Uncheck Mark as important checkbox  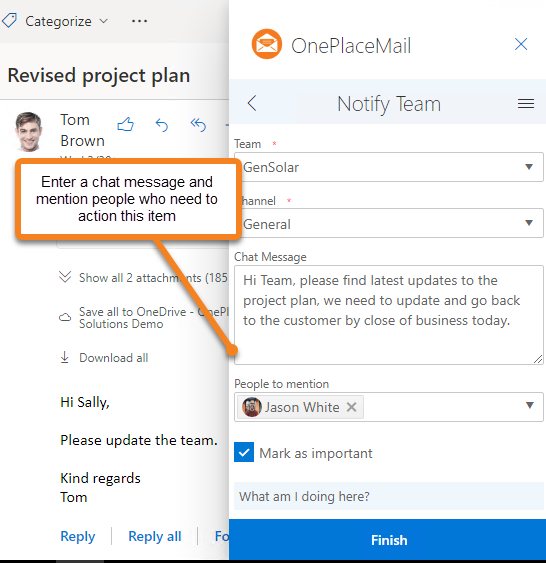click(244, 452)
